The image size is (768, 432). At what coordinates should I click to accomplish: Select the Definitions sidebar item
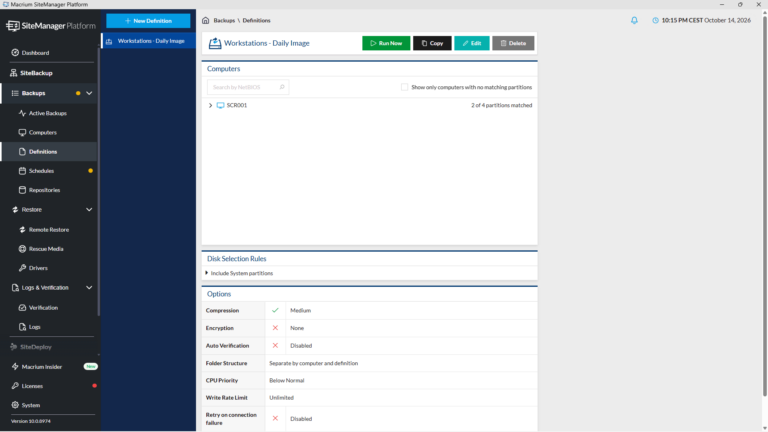click(49, 152)
